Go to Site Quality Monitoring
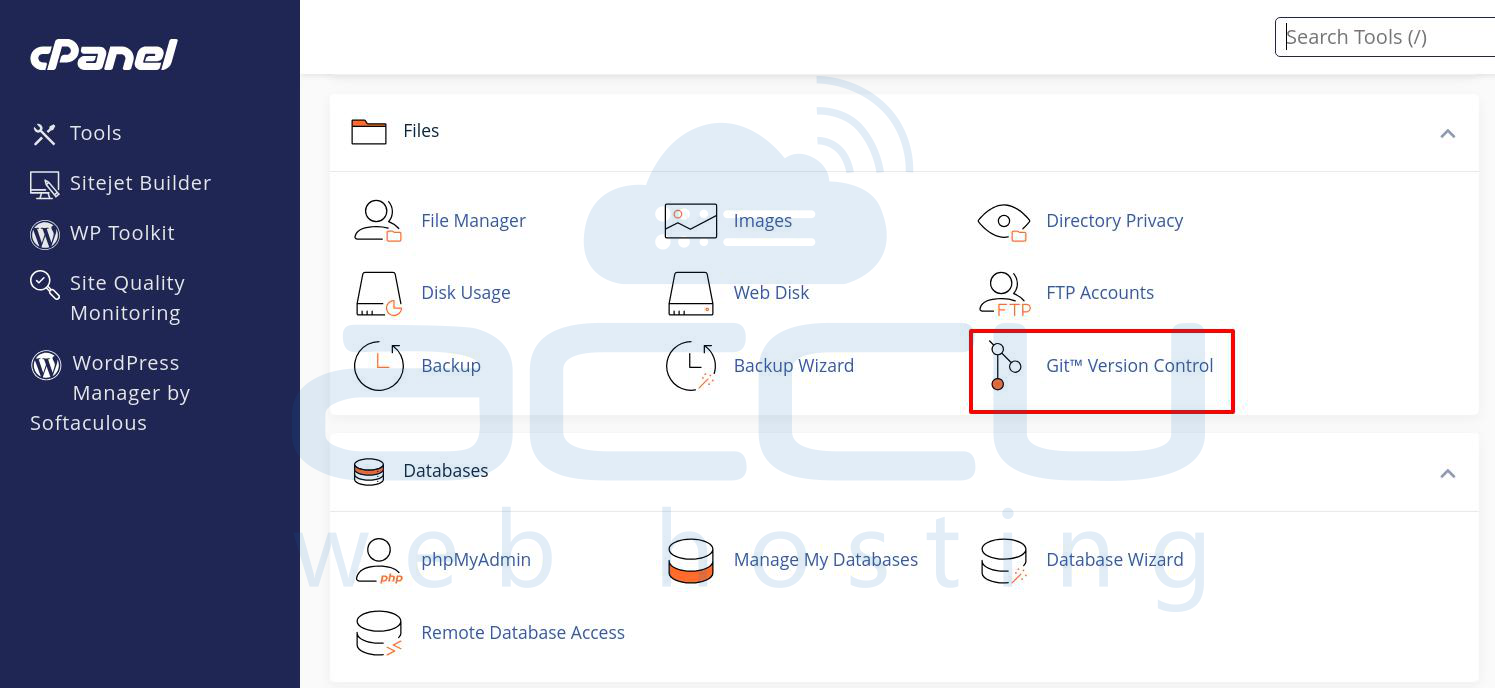The width and height of the screenshot is (1495, 688). (x=127, y=298)
